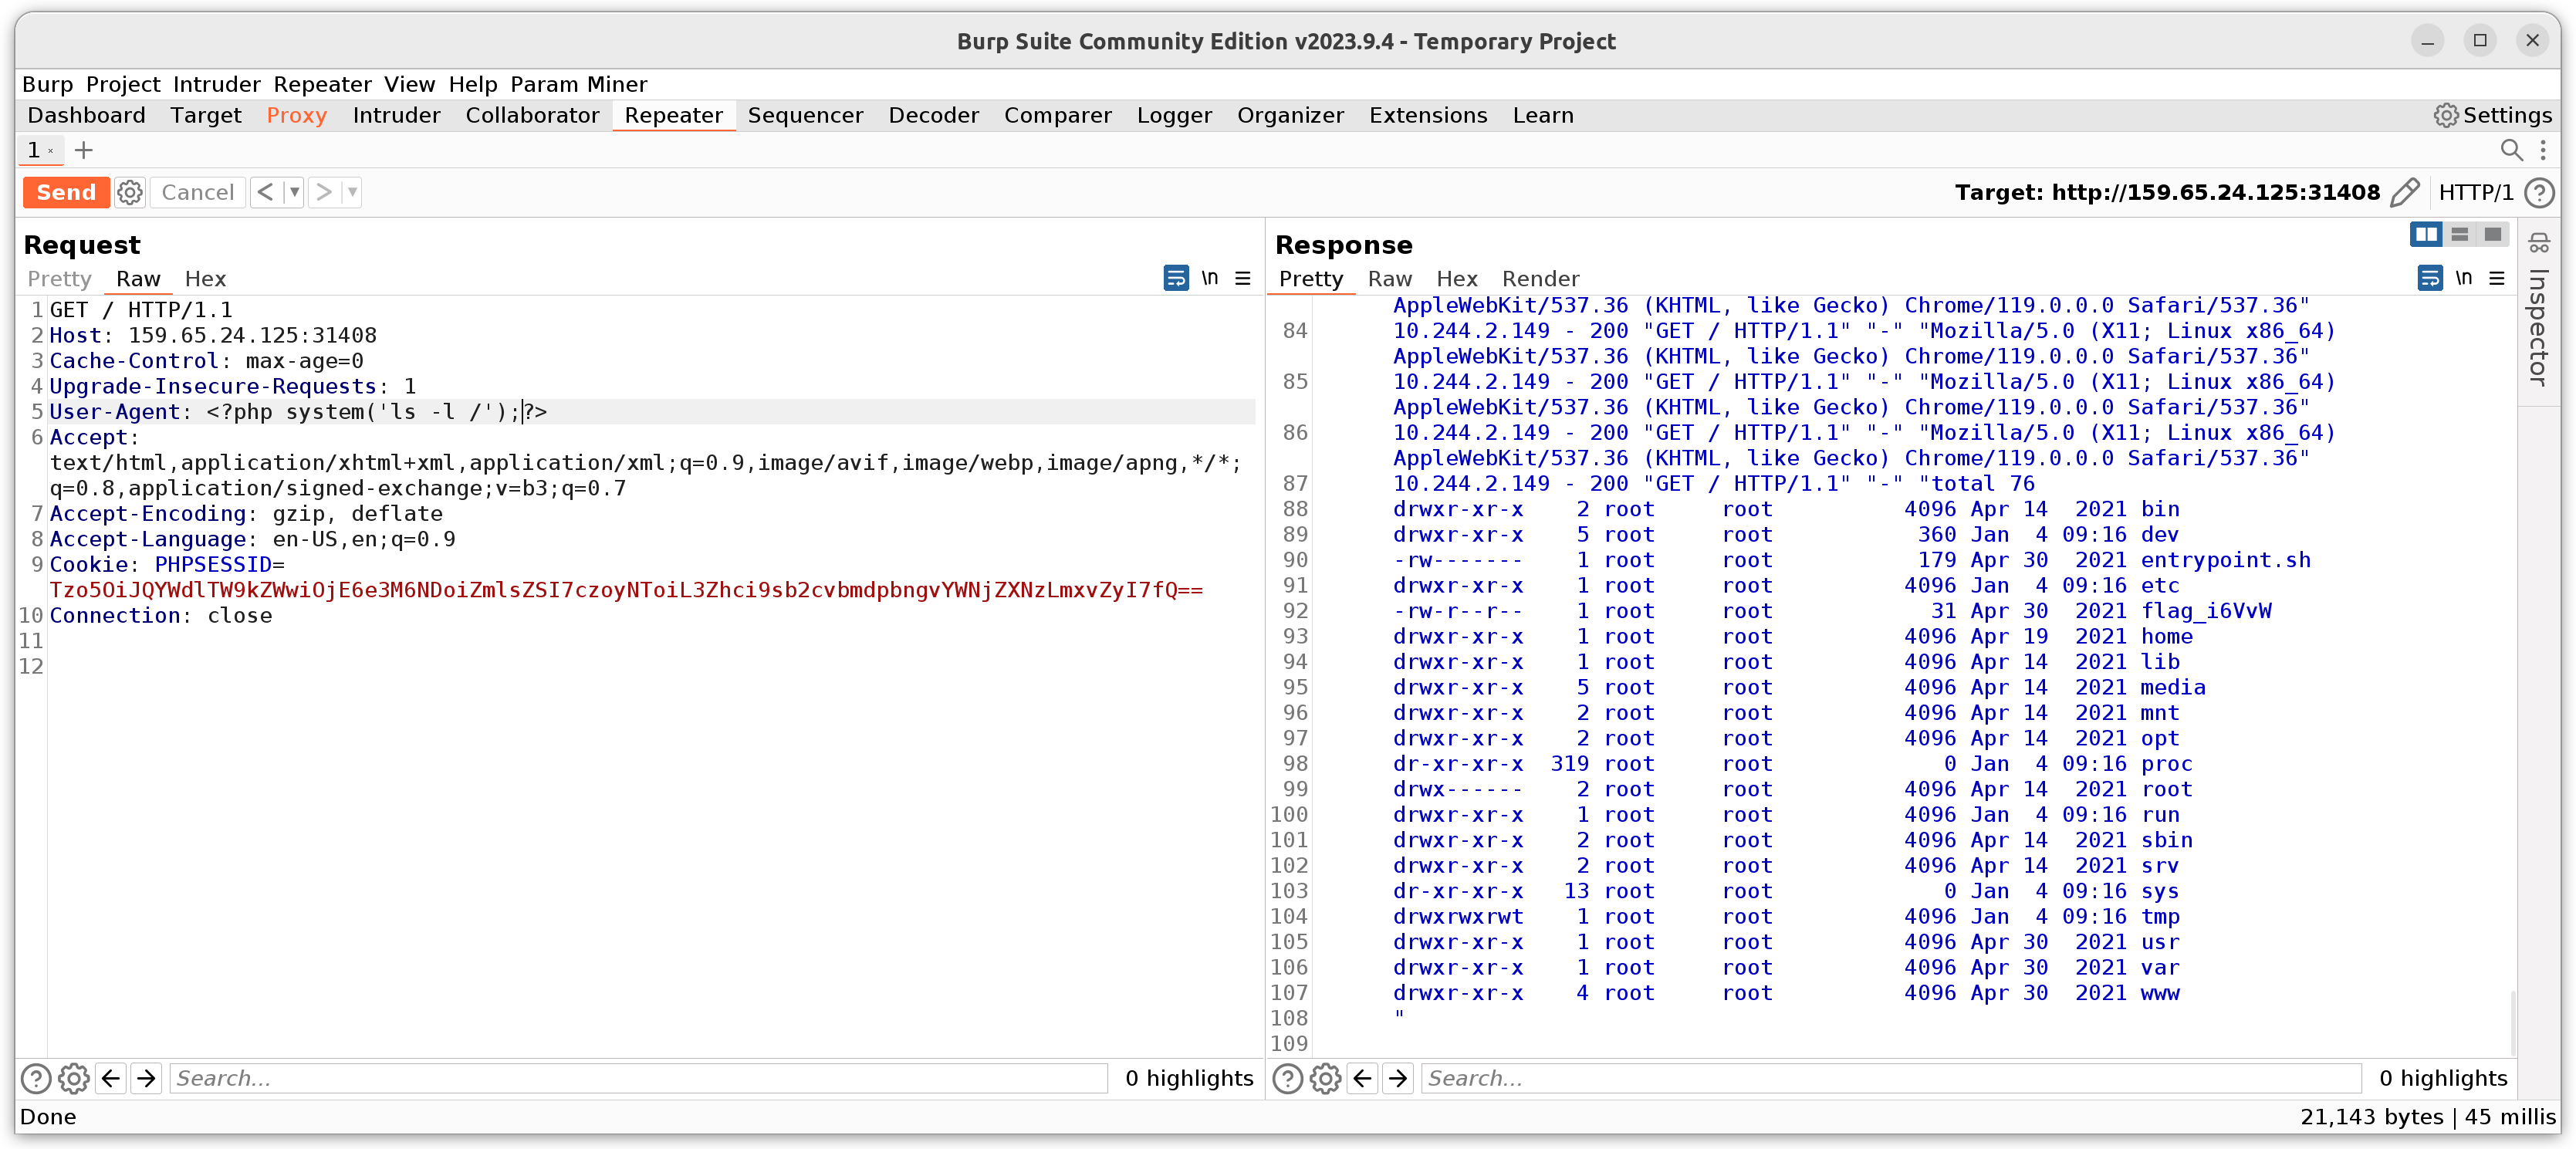The height and width of the screenshot is (1149, 2576).
Task: Close Repeater tab 1
Action: (51, 151)
